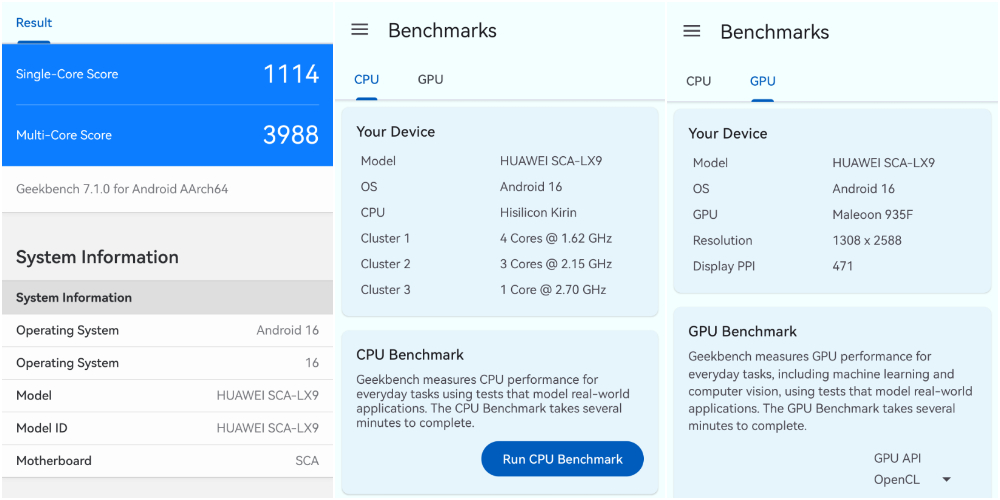The image size is (1000, 500).
Task: Open hamburger menu in GPU Benchmarks panel
Action: pos(692,31)
